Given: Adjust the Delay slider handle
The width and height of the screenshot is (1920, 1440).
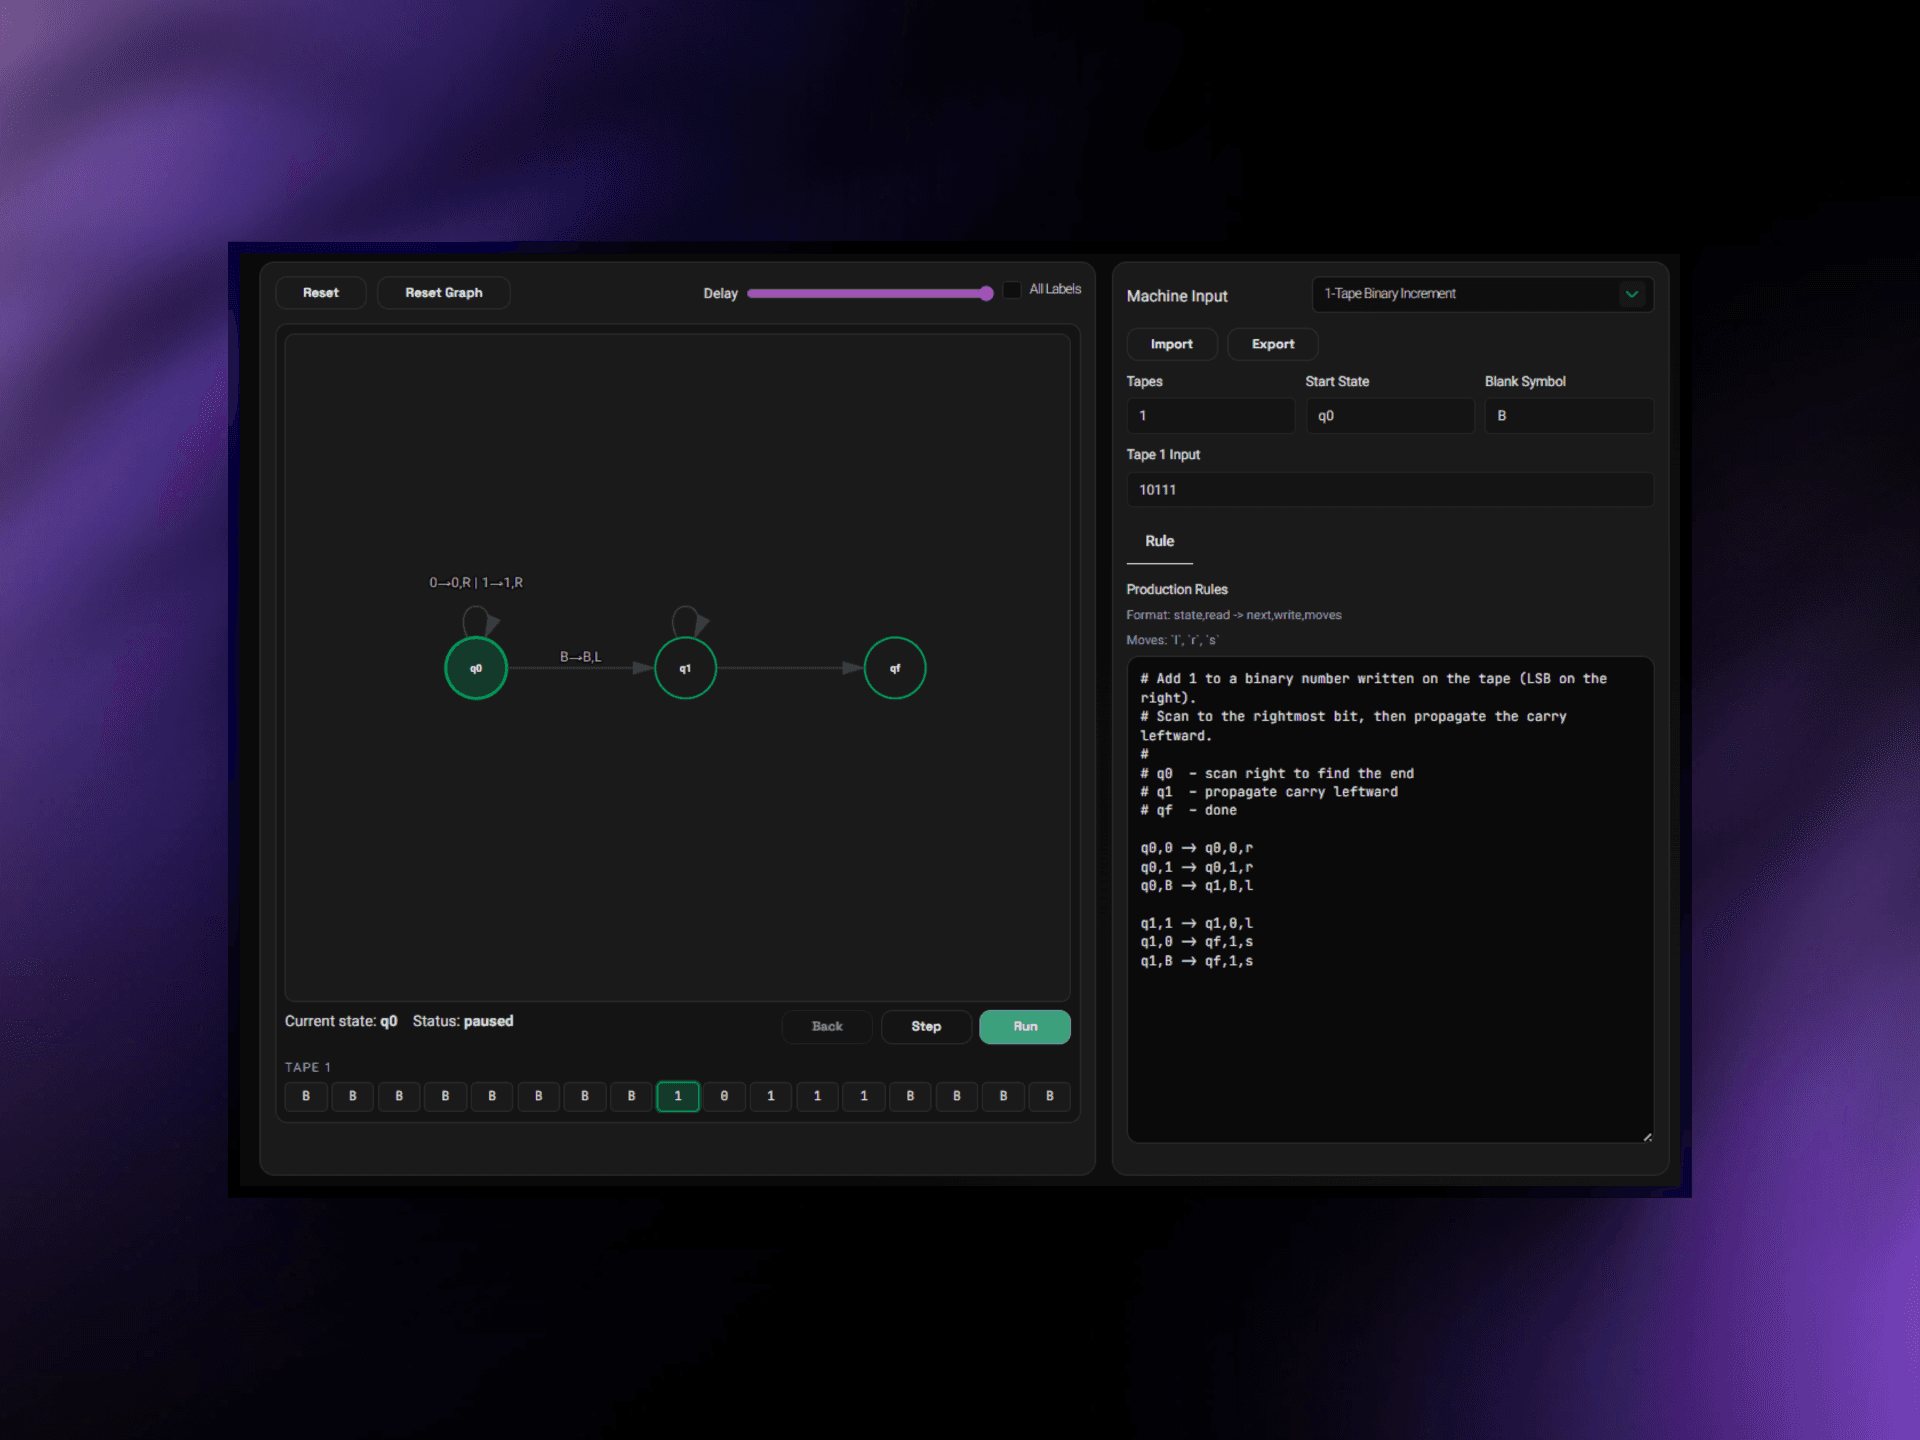Looking at the screenshot, I should [985, 293].
